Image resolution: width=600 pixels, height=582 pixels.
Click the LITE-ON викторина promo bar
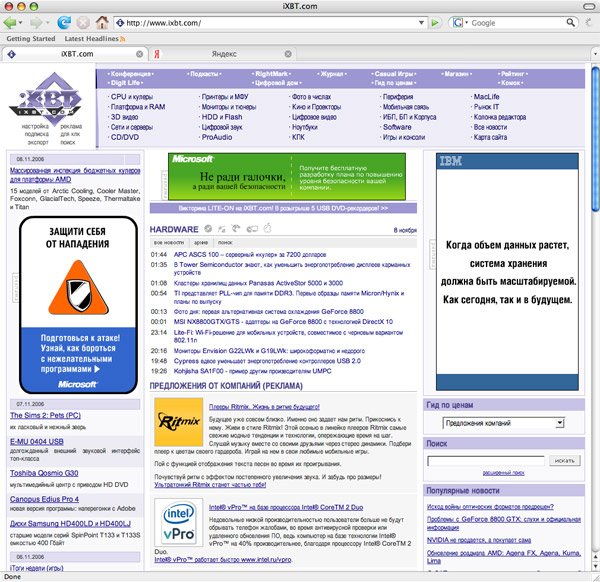click(x=283, y=208)
